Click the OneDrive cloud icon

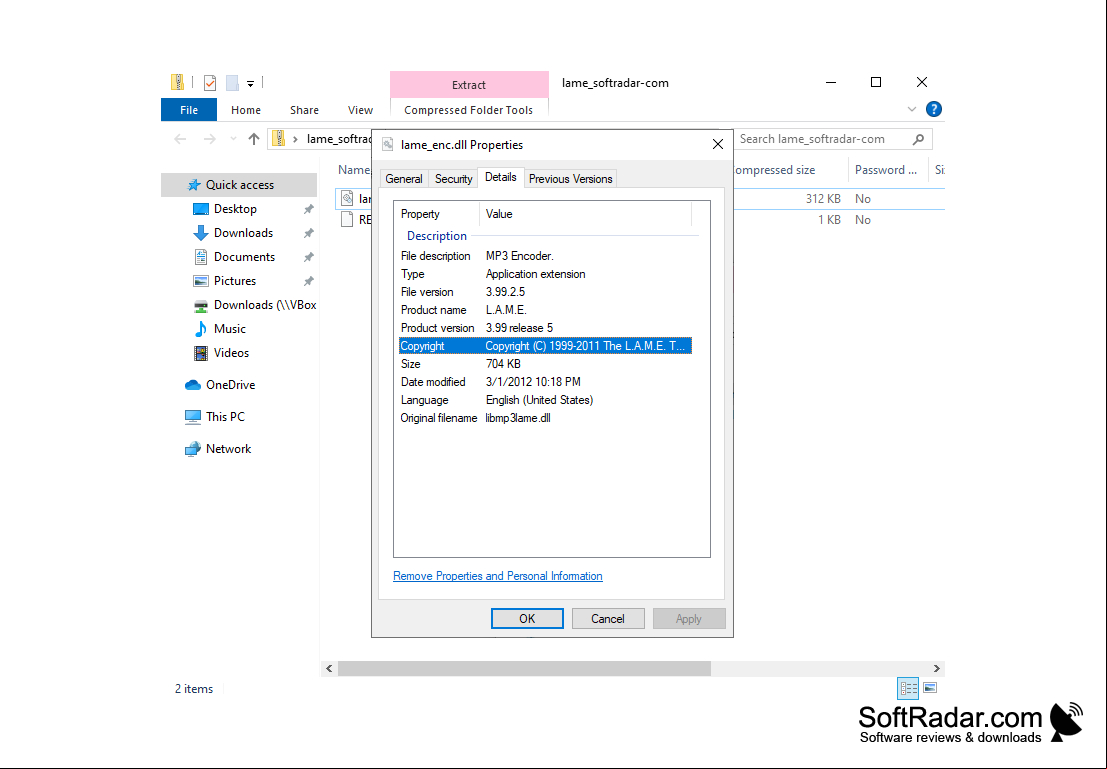pyautogui.click(x=193, y=385)
